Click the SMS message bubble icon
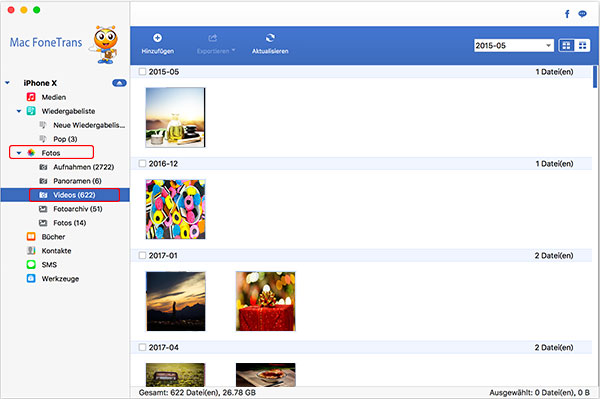This screenshot has height=399, width=600. pyautogui.click(x=31, y=264)
